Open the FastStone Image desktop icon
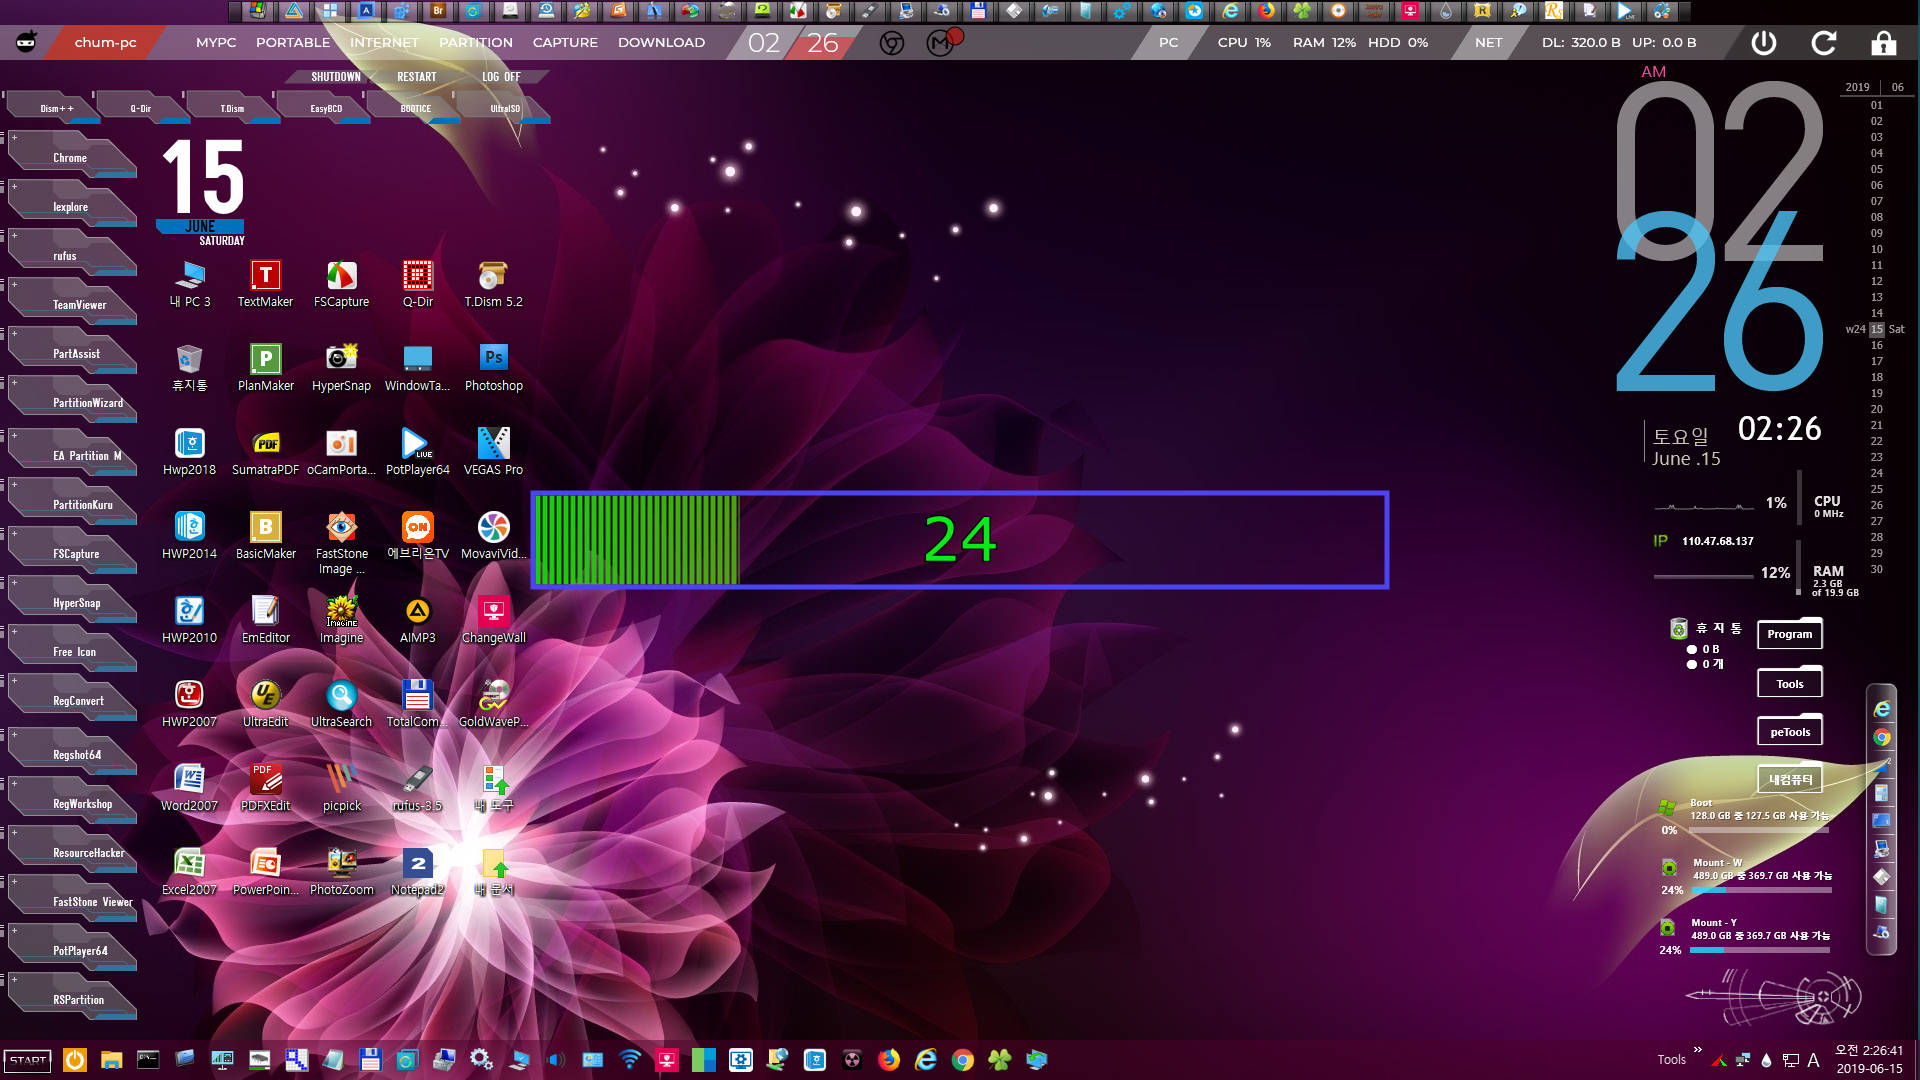 pyautogui.click(x=341, y=542)
